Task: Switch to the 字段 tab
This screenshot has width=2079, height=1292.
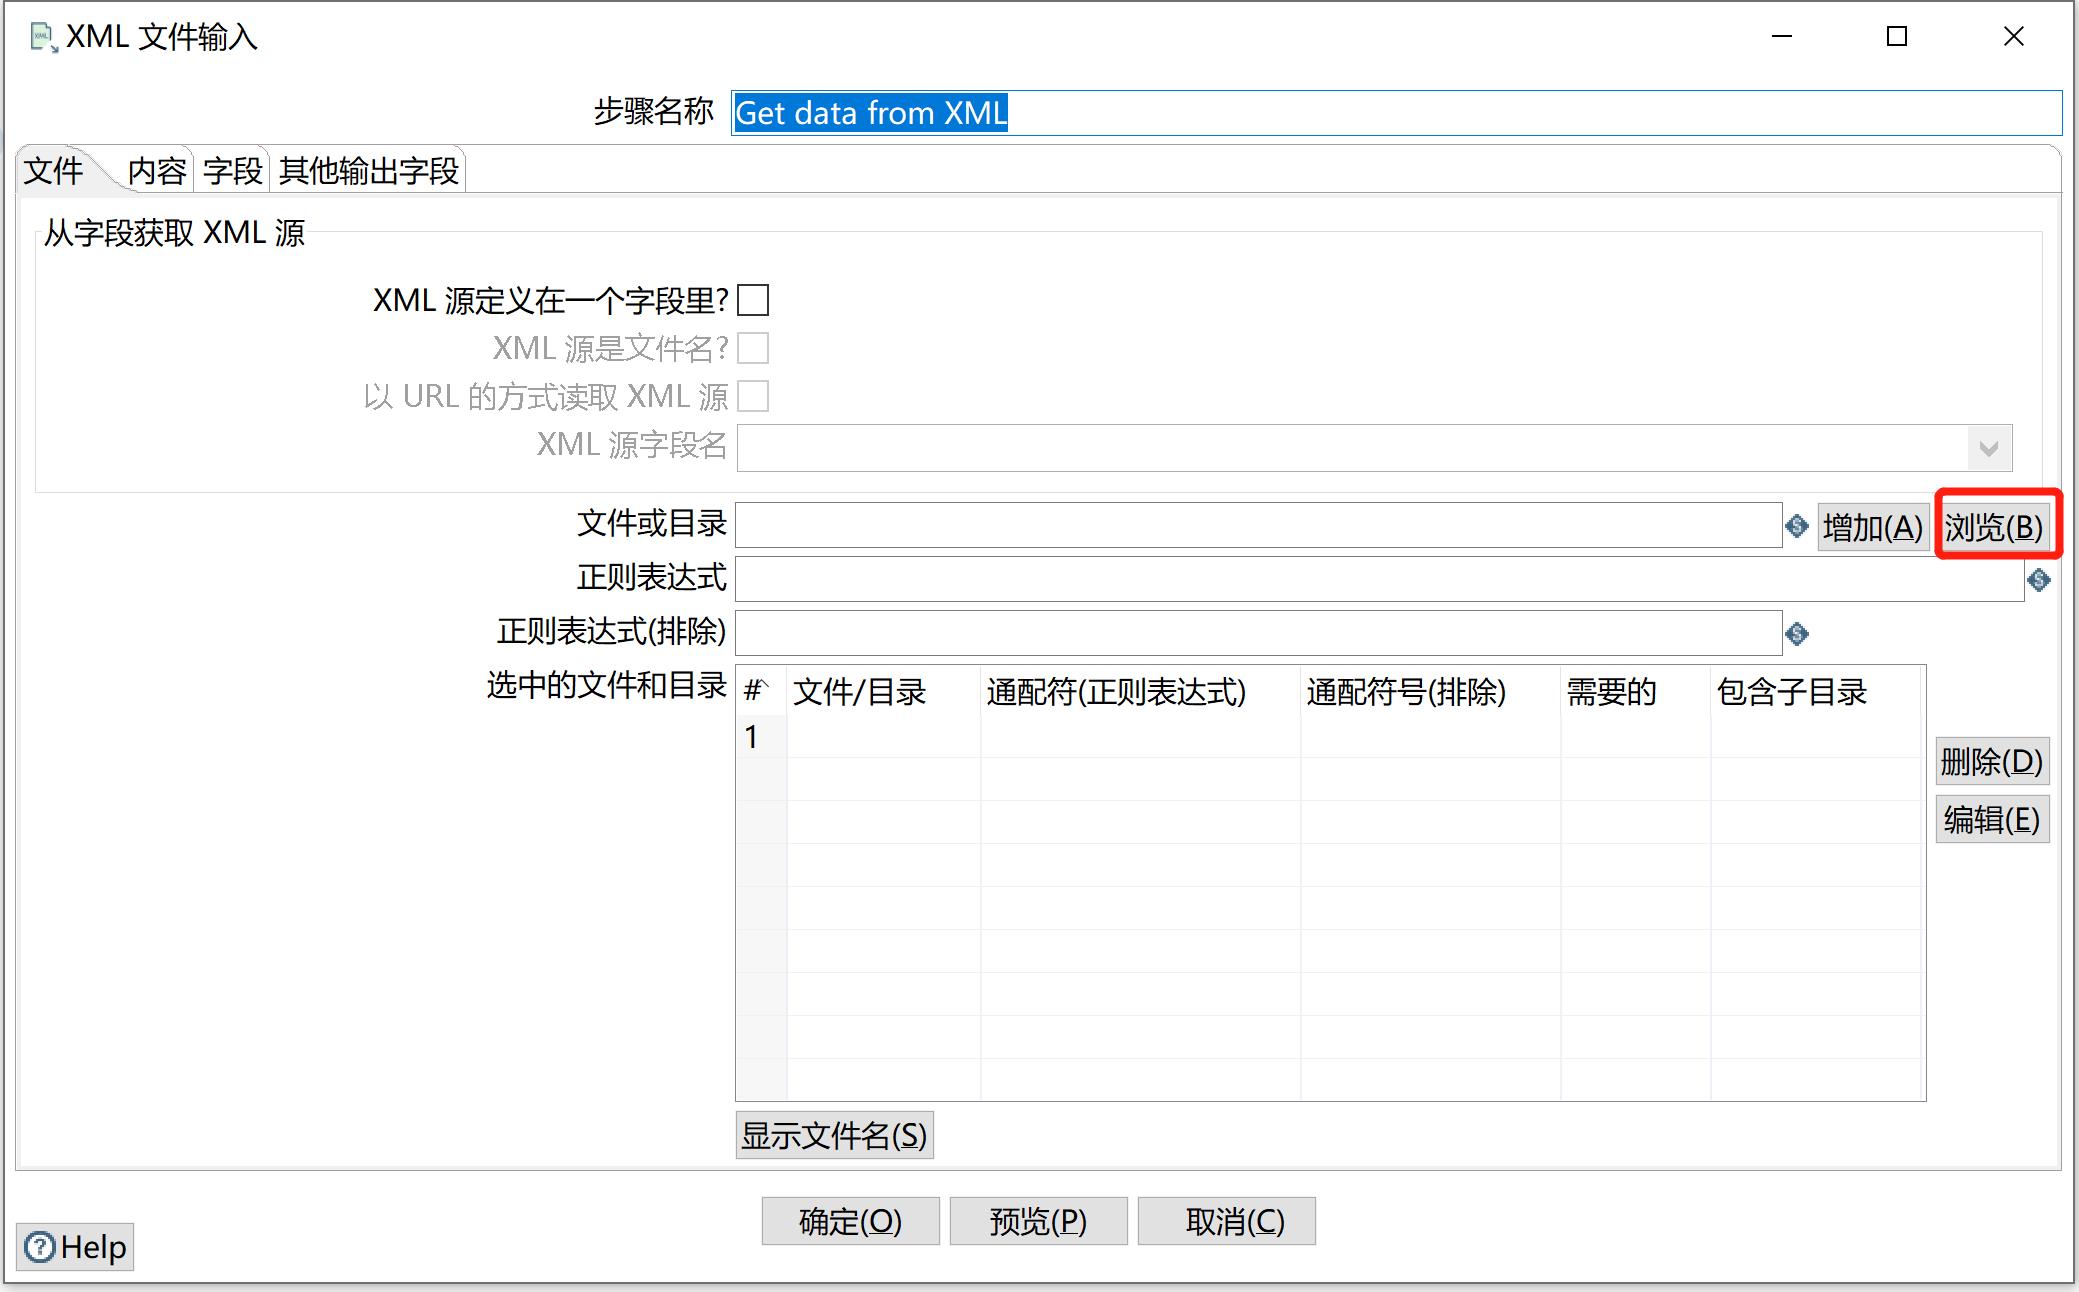Action: [x=232, y=171]
